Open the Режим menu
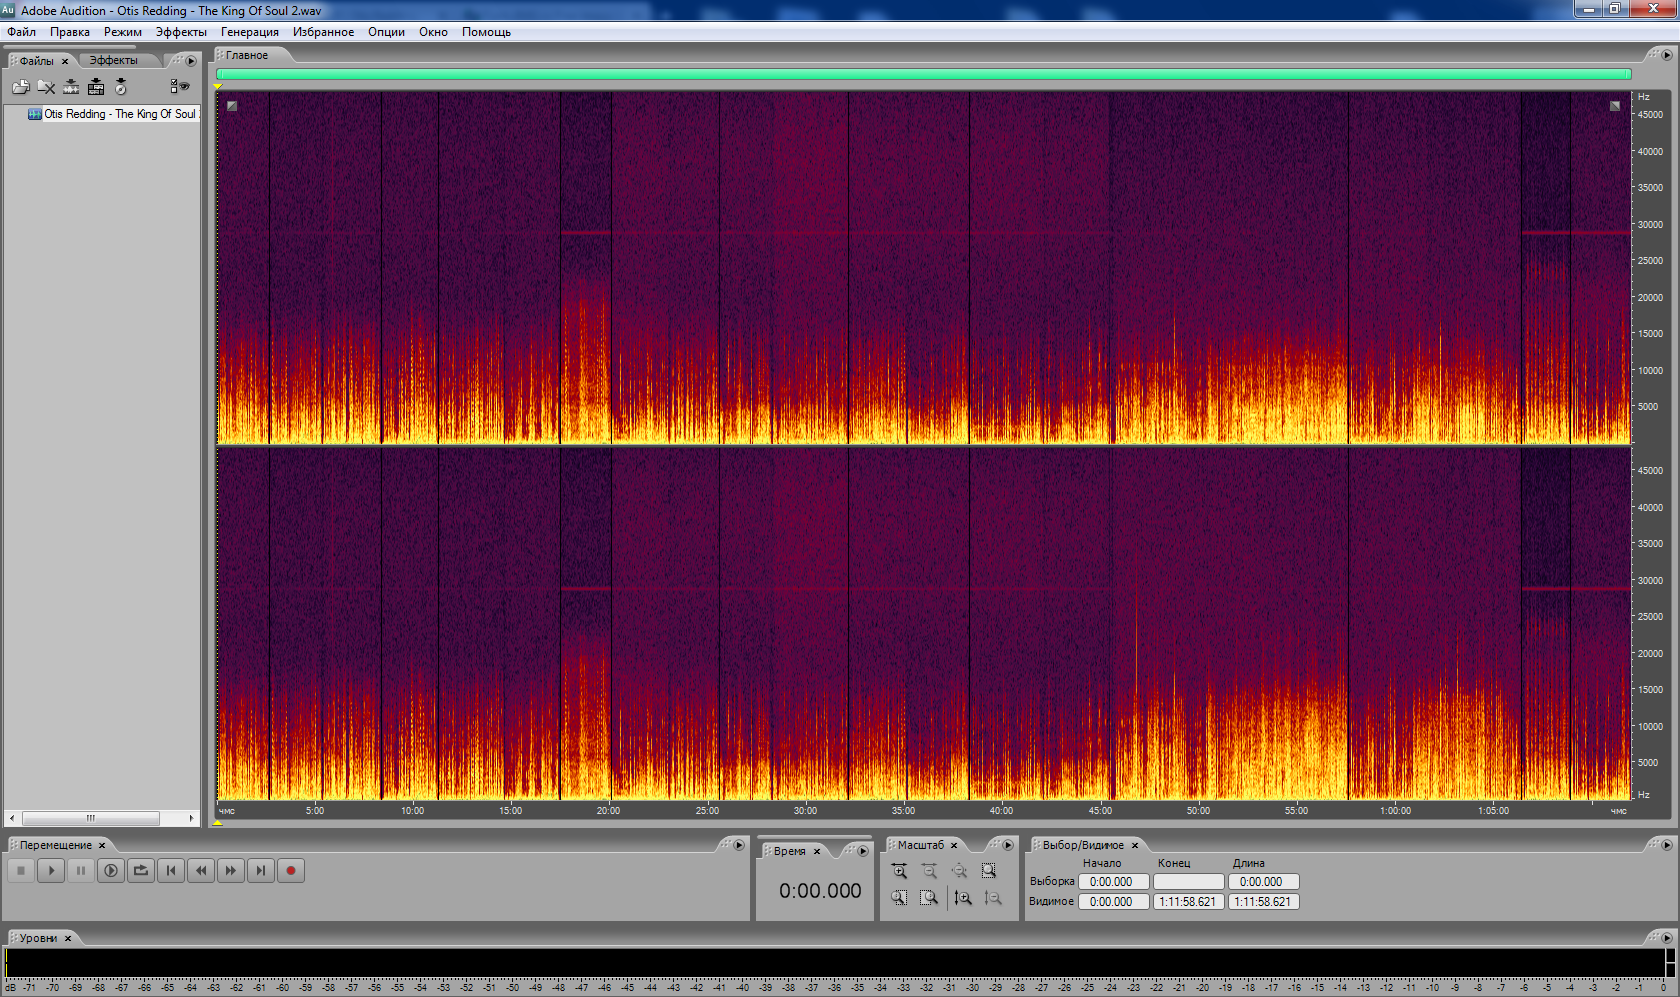 coord(123,32)
